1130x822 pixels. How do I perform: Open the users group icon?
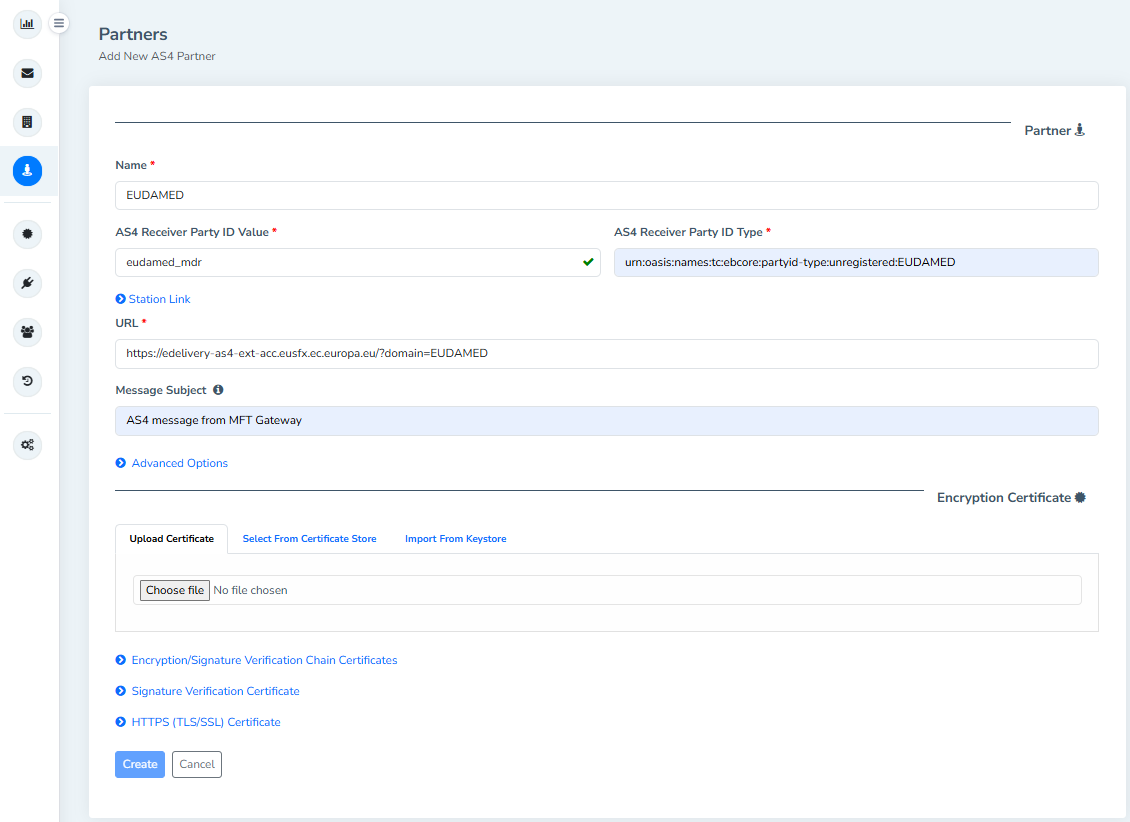click(x=27, y=332)
